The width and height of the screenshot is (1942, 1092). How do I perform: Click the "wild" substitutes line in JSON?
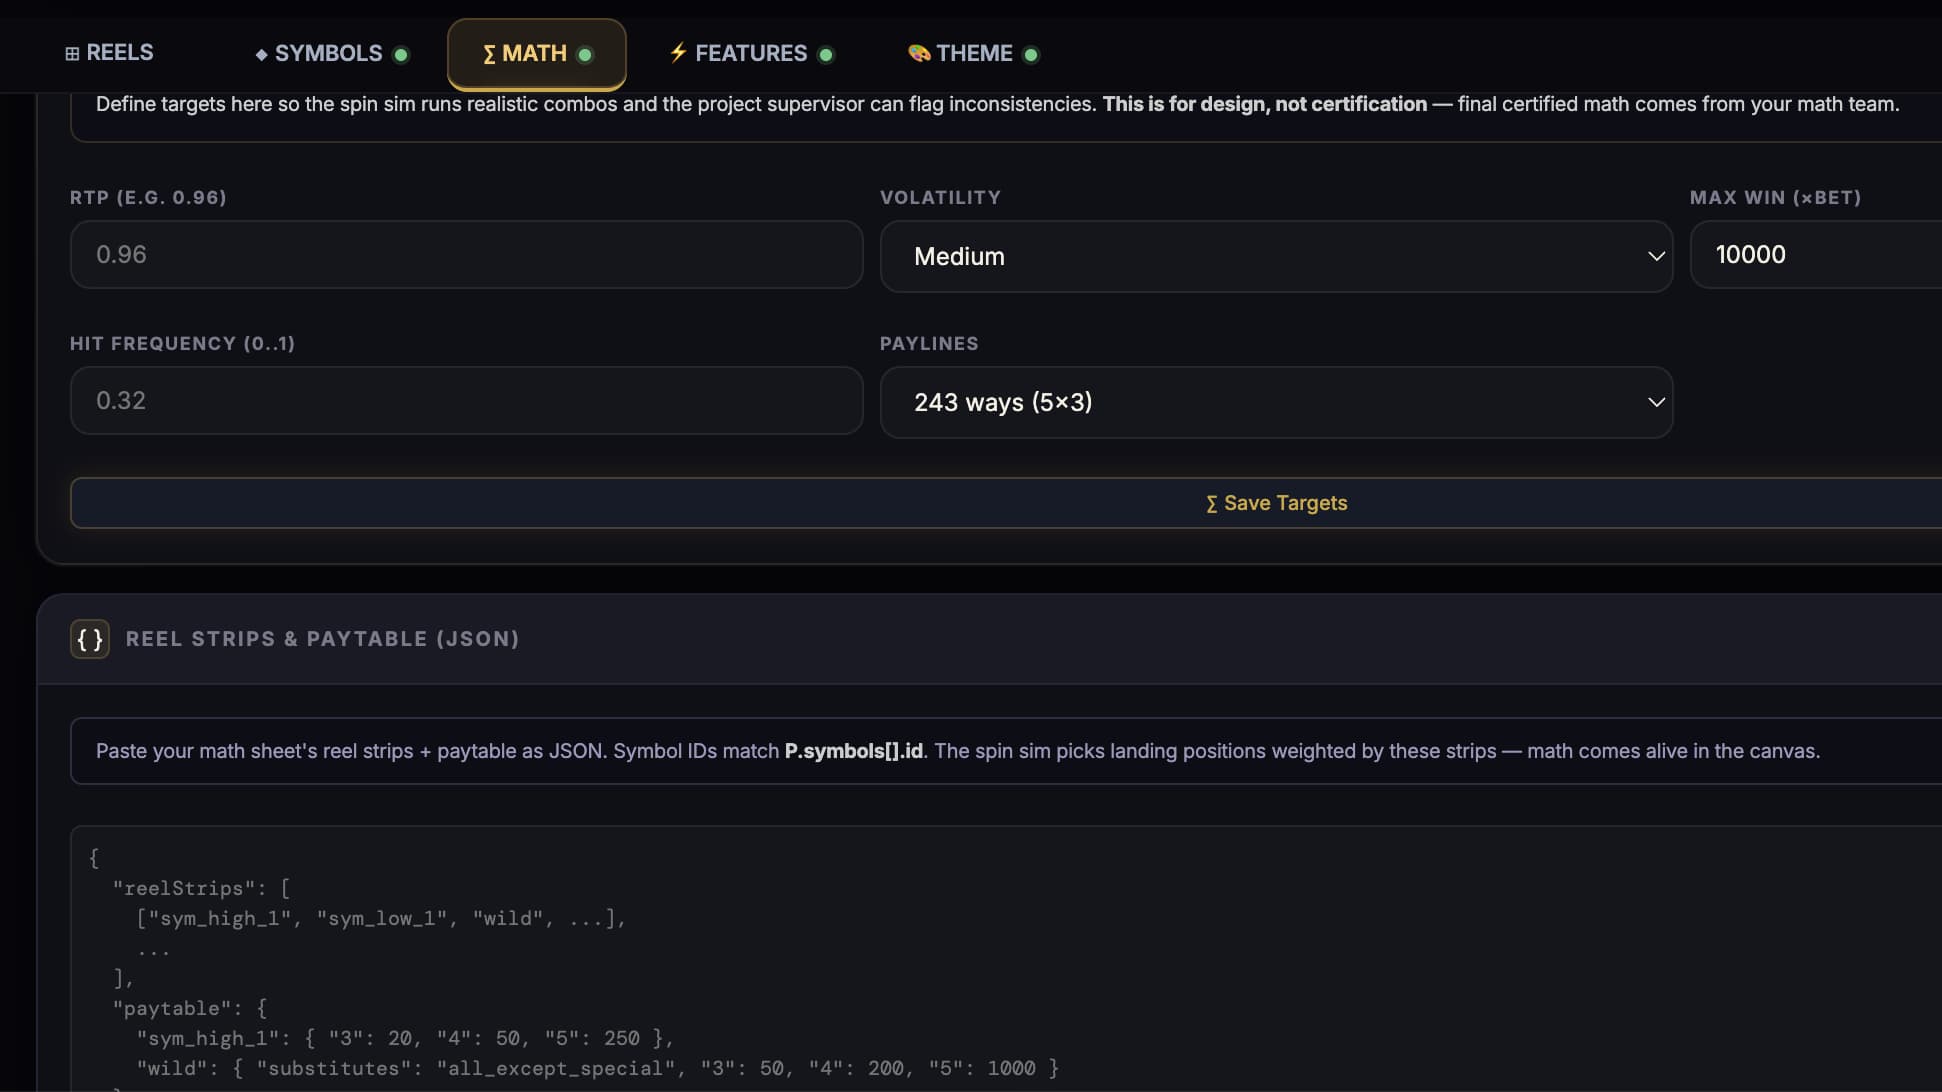pos(597,1068)
